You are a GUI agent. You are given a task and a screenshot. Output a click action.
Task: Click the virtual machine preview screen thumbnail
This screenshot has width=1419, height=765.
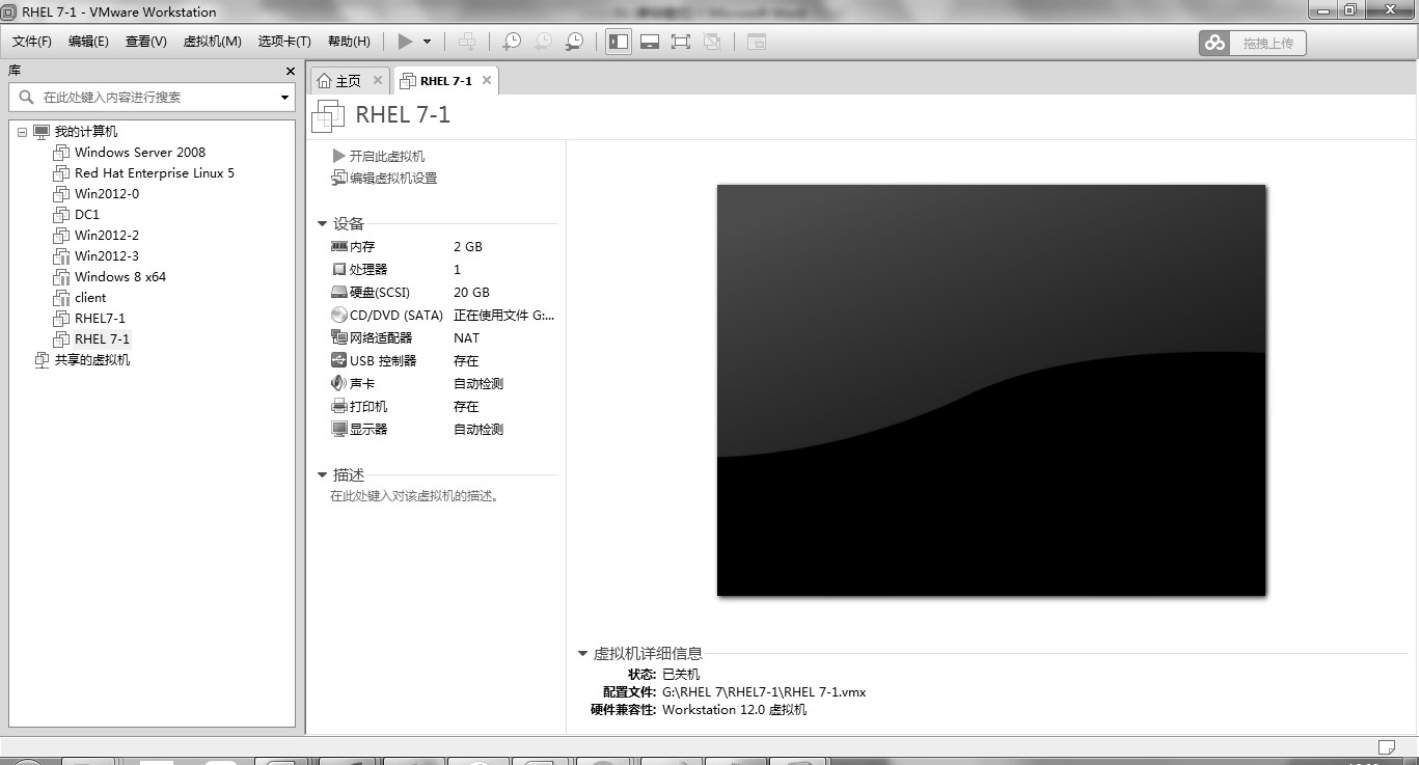(991, 390)
